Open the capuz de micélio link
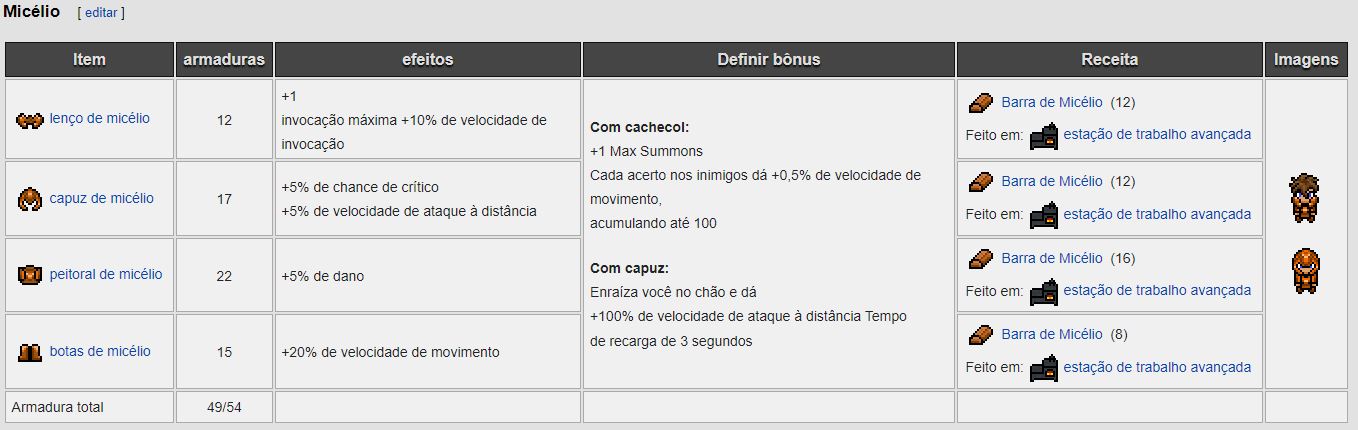1358x430 pixels. (x=101, y=198)
